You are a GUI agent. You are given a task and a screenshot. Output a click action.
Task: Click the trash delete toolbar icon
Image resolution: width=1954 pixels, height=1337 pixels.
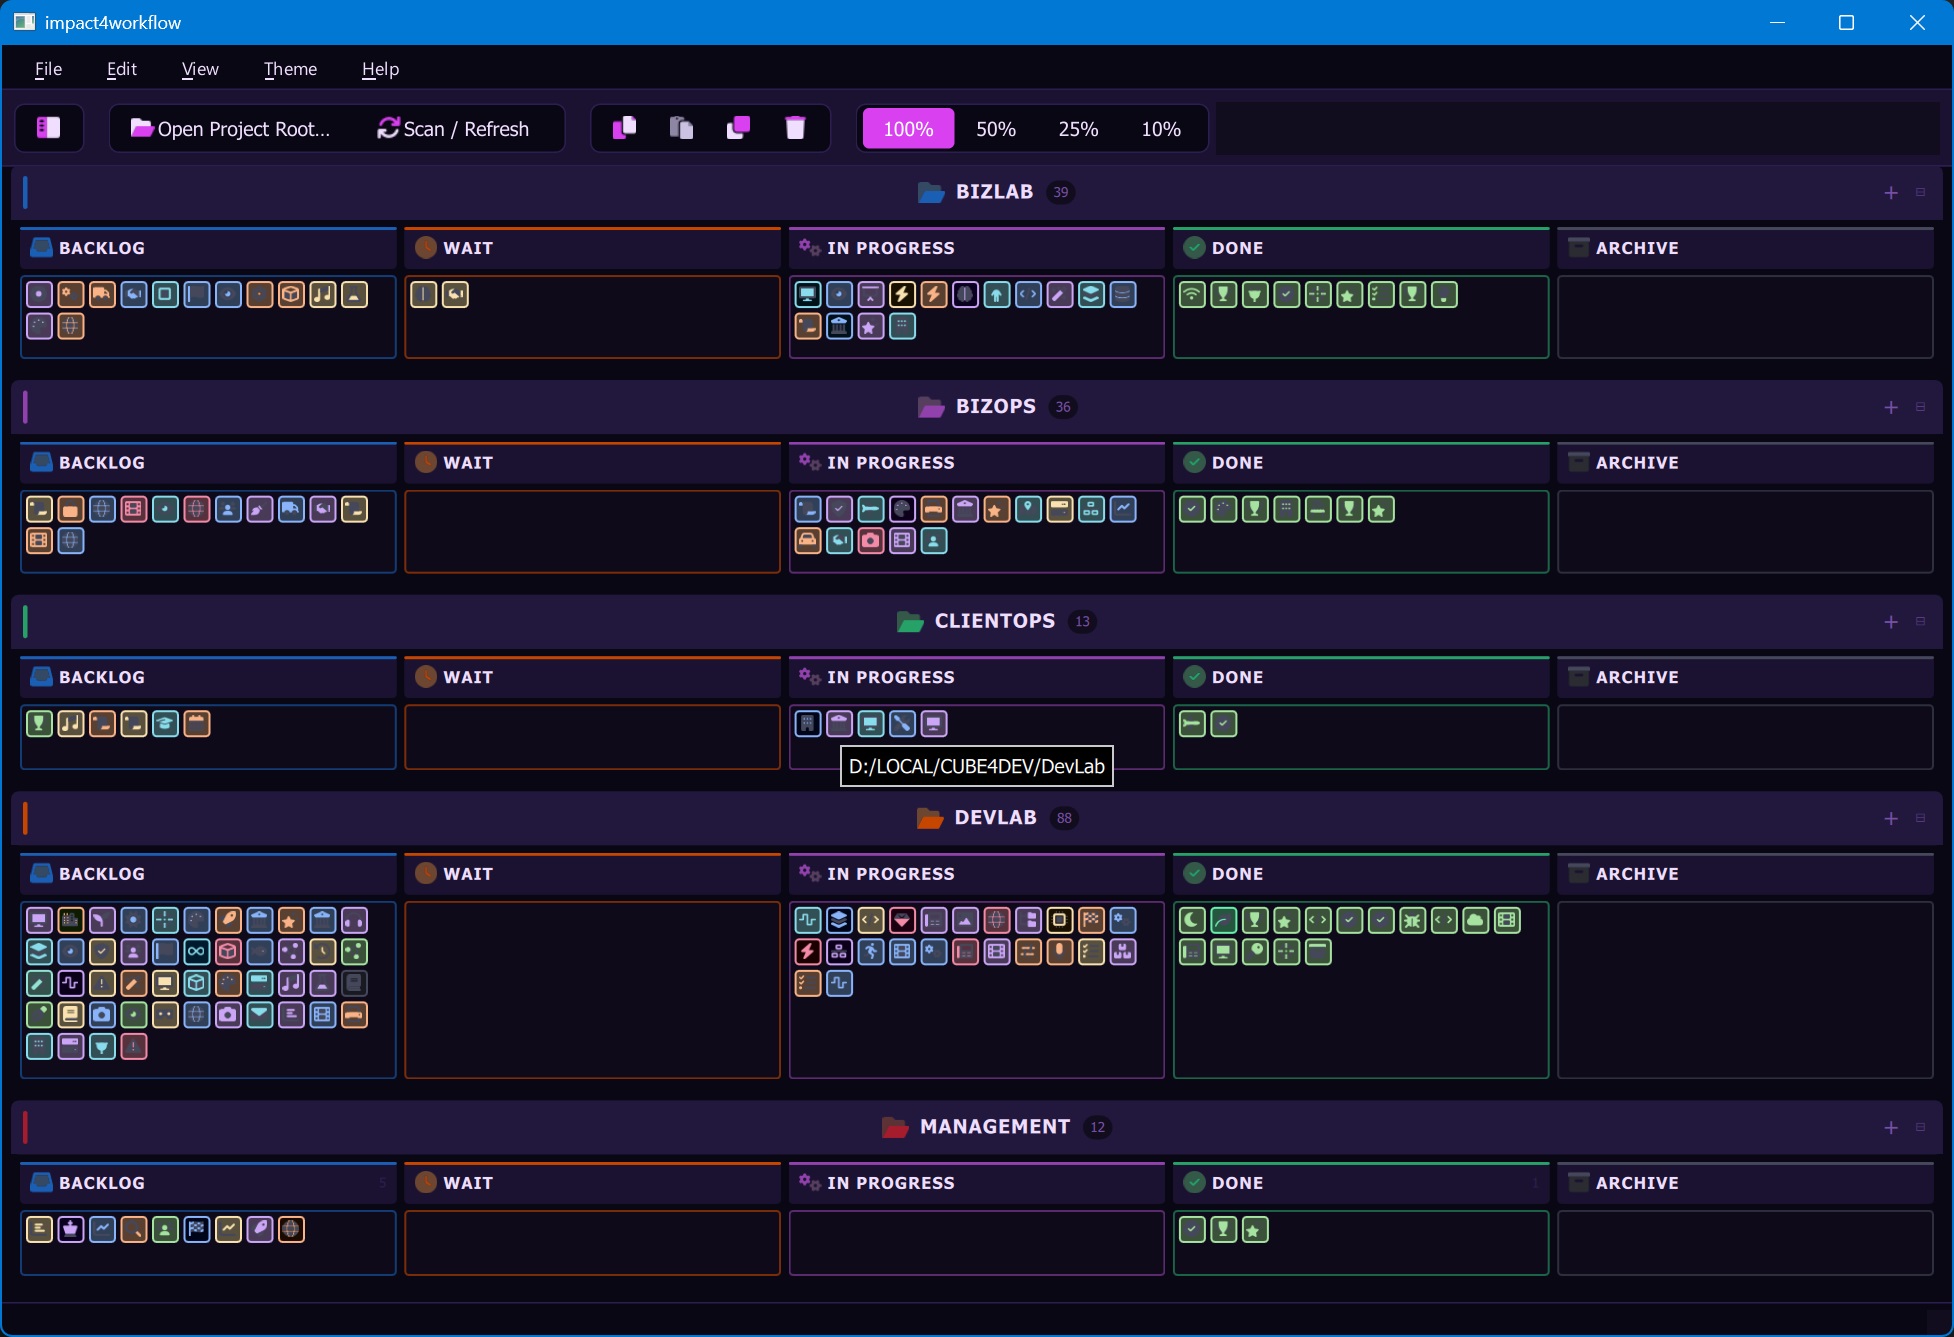795,128
